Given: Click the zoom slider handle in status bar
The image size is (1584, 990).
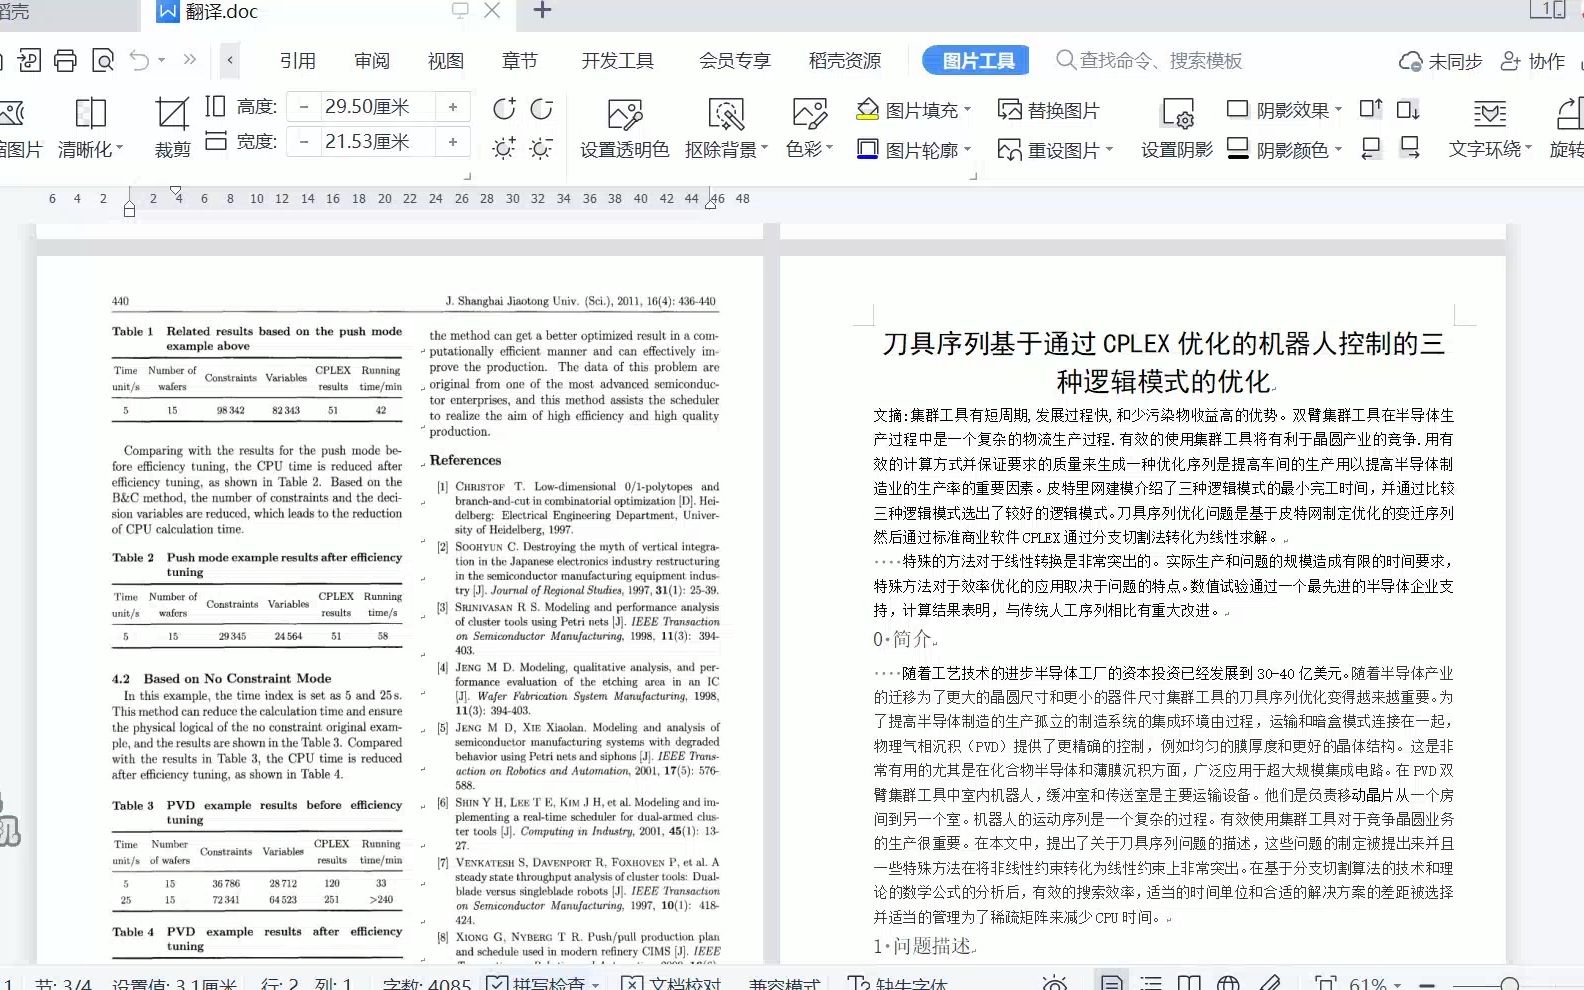Looking at the screenshot, I should pyautogui.click(x=1510, y=984).
